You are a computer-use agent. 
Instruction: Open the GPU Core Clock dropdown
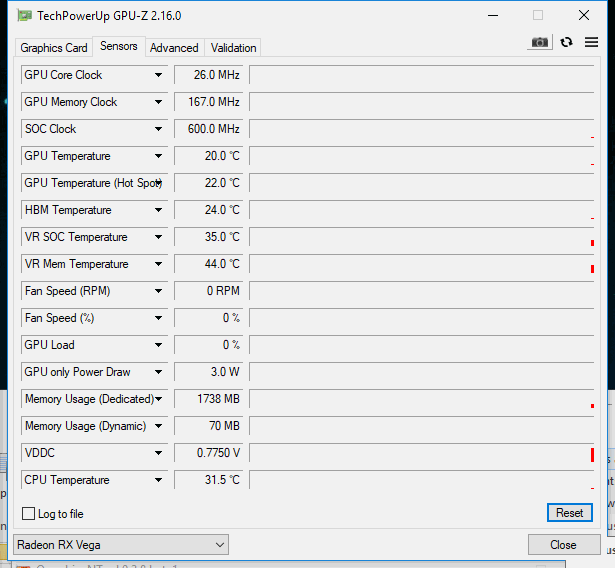(158, 75)
